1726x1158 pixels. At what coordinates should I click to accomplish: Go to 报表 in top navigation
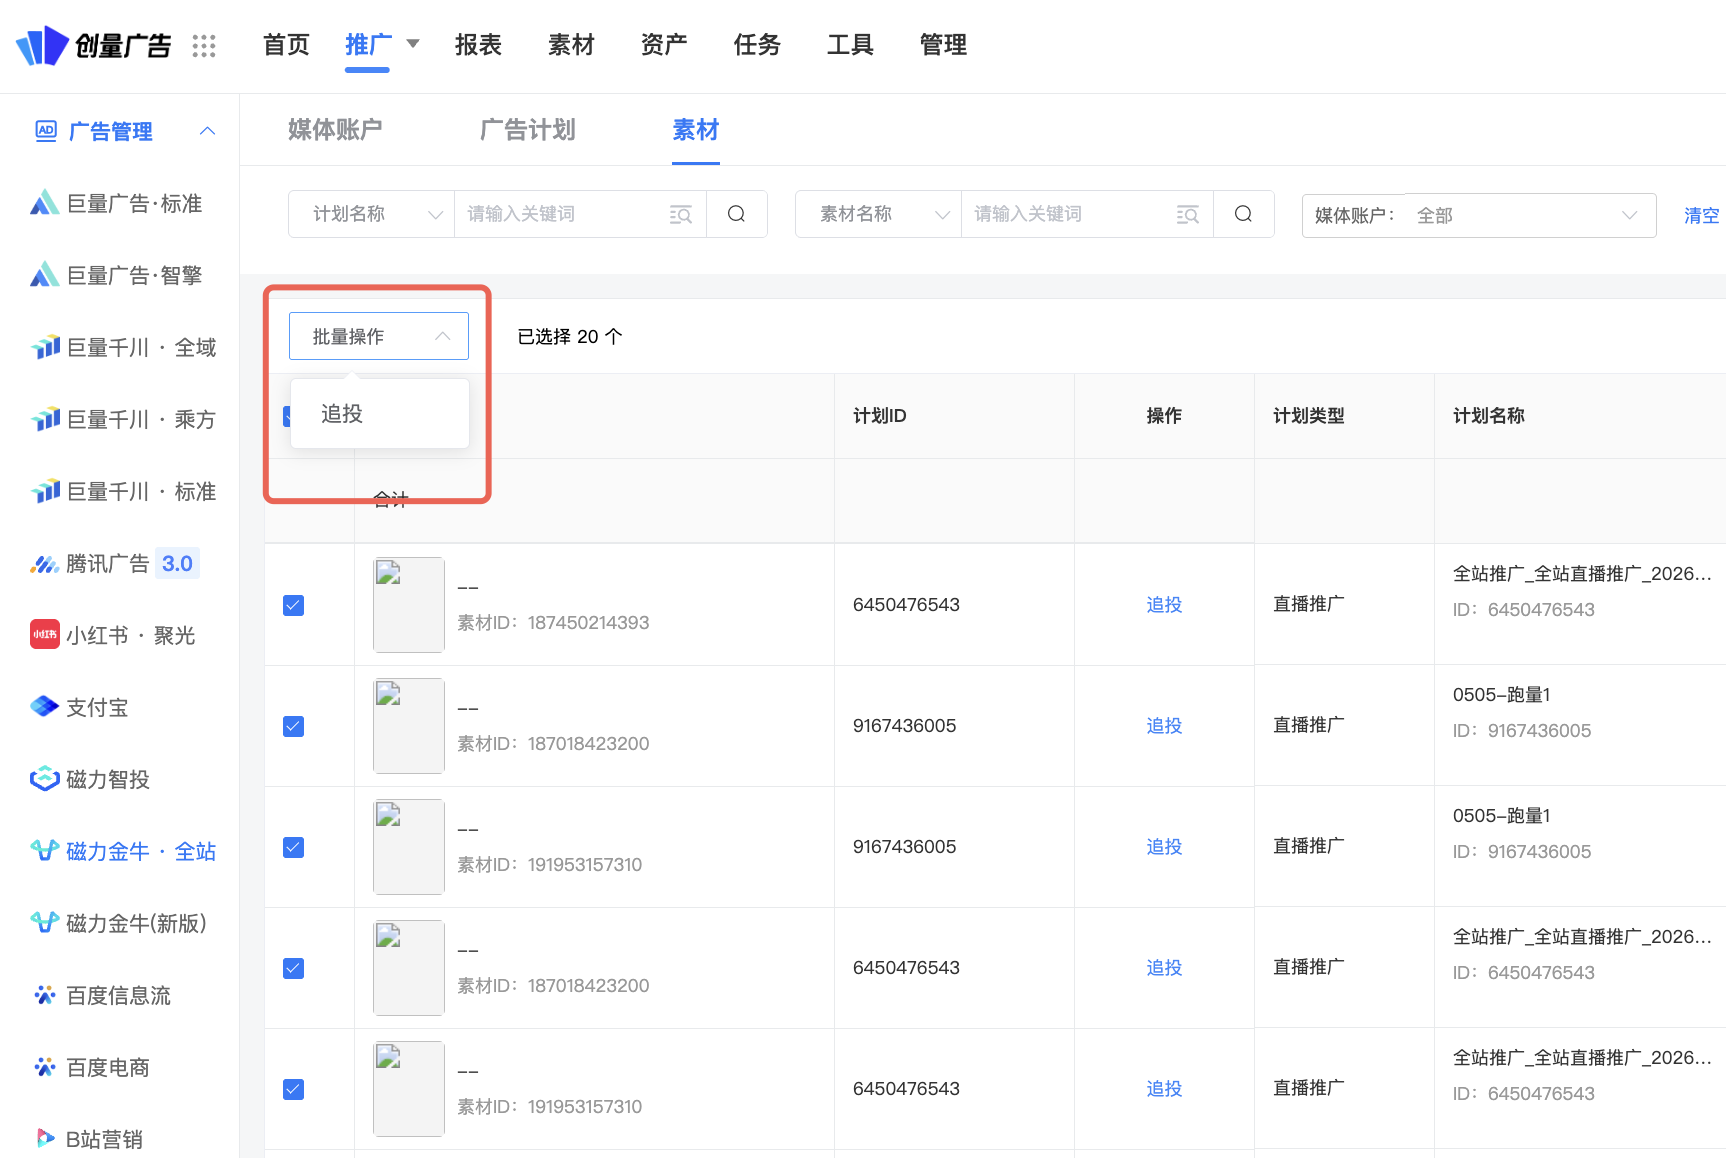tap(478, 45)
